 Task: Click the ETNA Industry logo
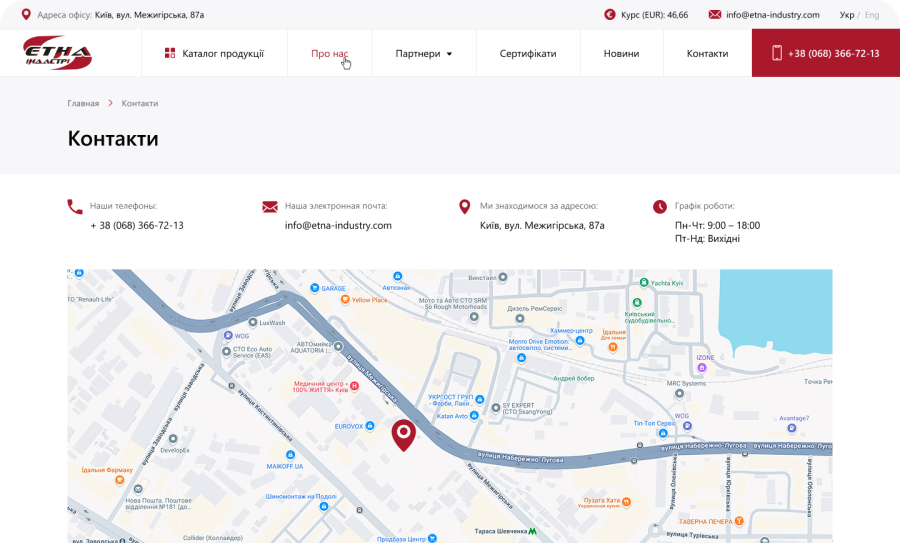point(57,53)
